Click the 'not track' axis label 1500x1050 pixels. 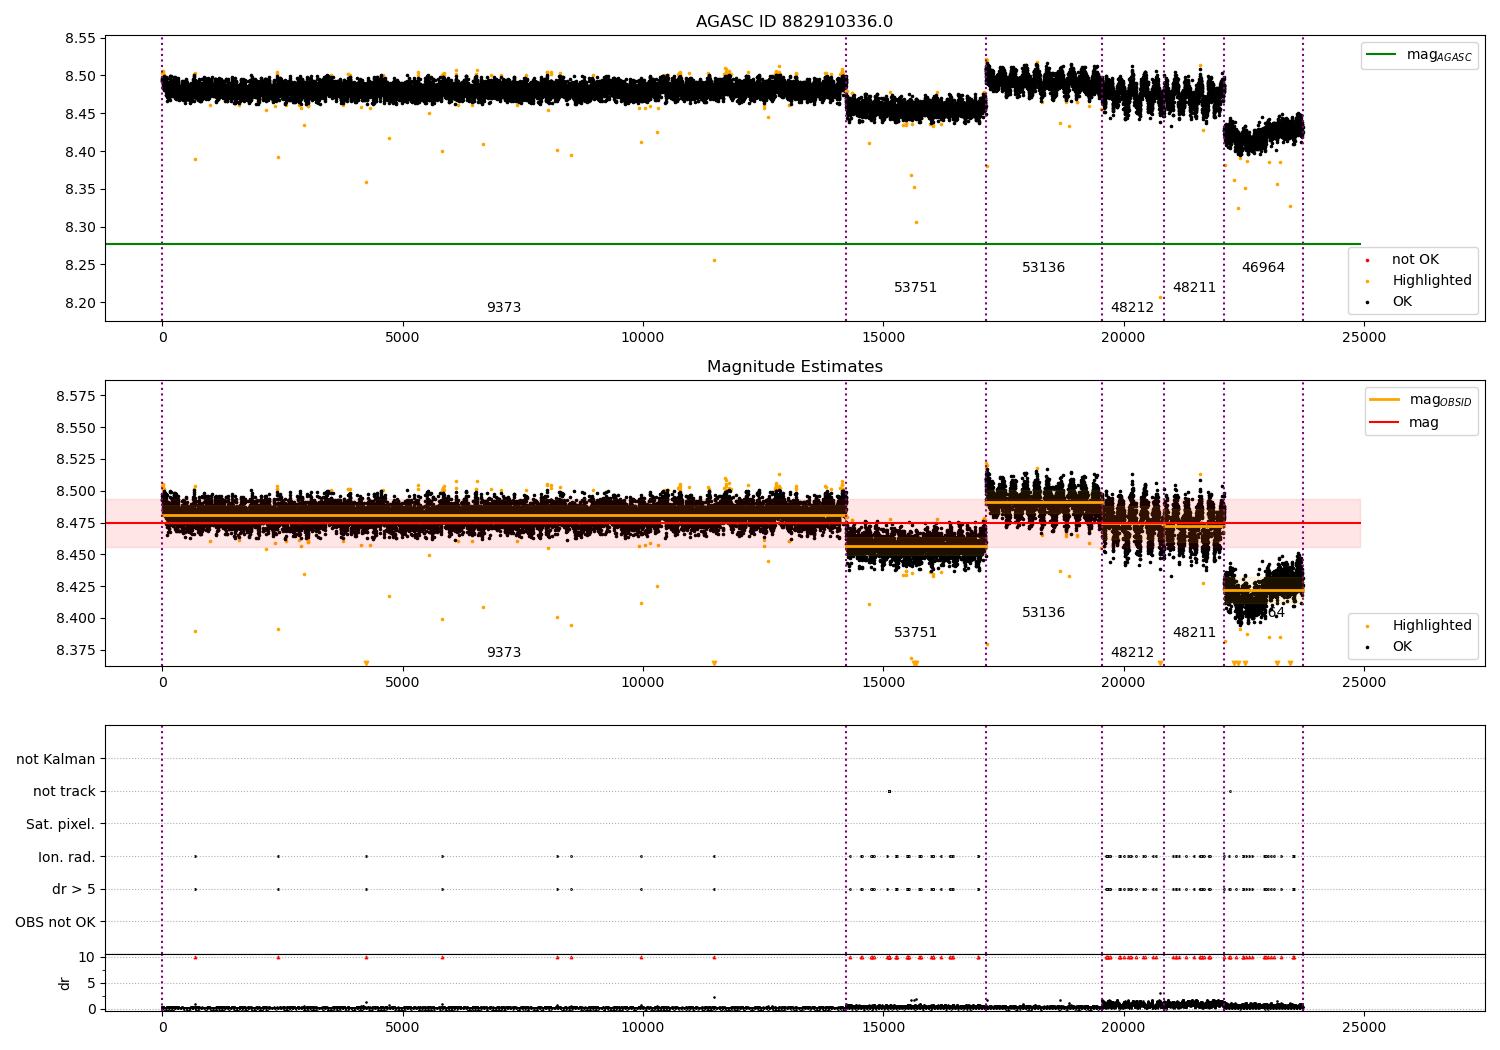[64, 791]
